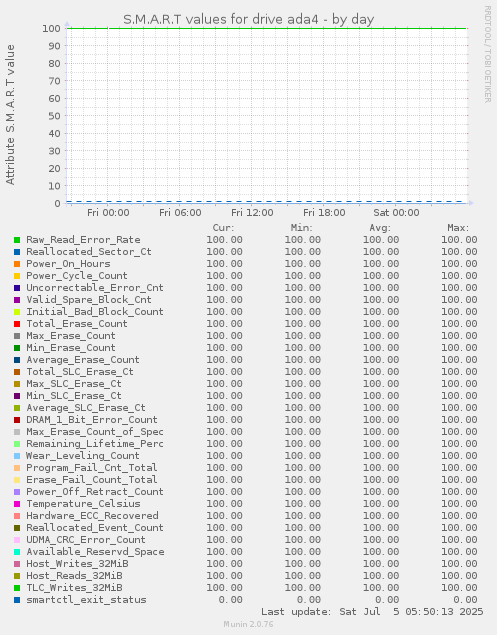
Task: Click the Max column header
Action: click(x=458, y=228)
